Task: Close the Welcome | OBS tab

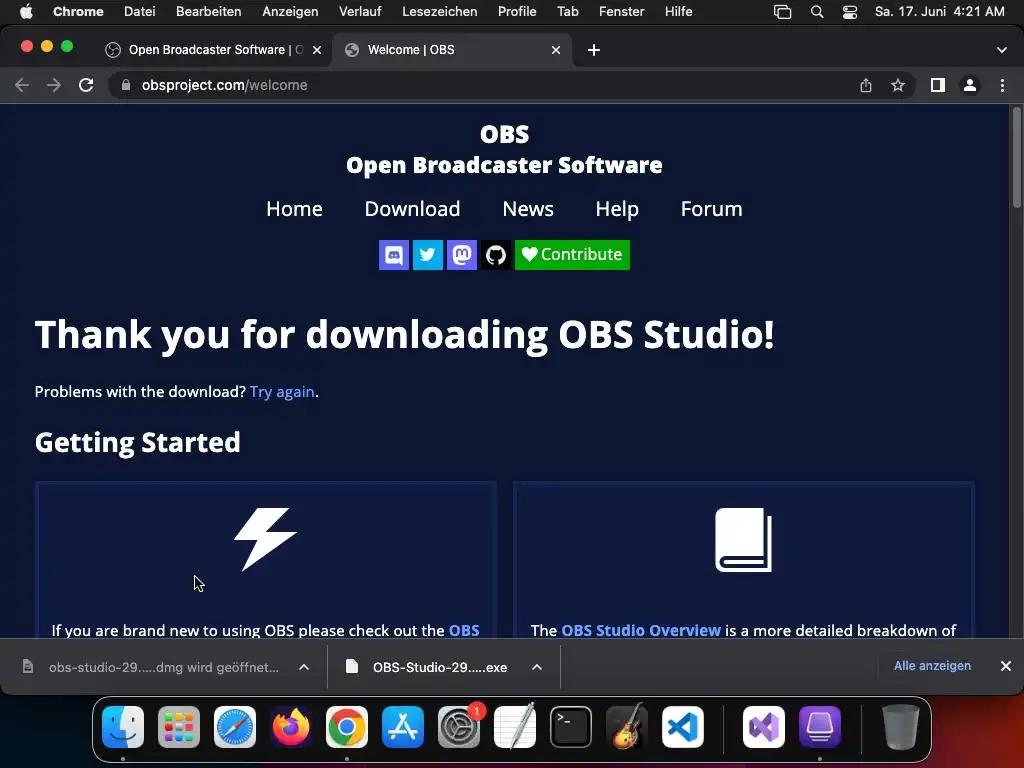Action: click(x=556, y=50)
